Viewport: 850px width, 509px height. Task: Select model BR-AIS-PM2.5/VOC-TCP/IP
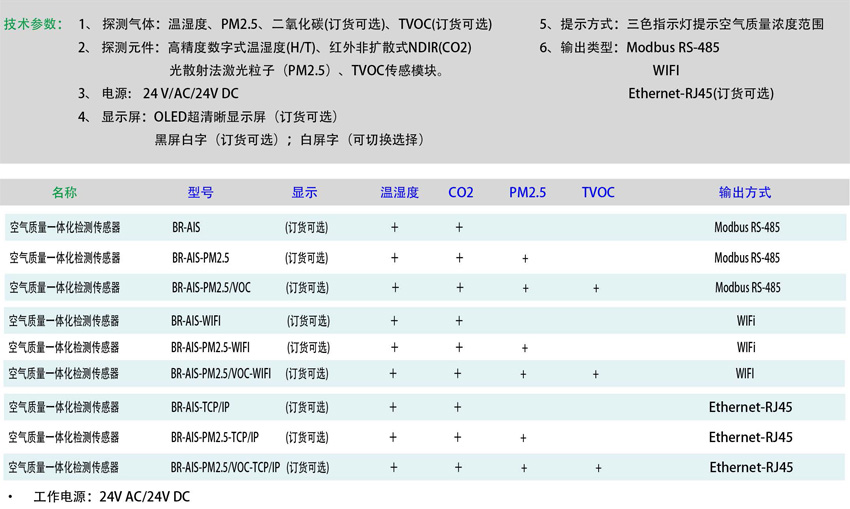pyautogui.click(x=225, y=467)
